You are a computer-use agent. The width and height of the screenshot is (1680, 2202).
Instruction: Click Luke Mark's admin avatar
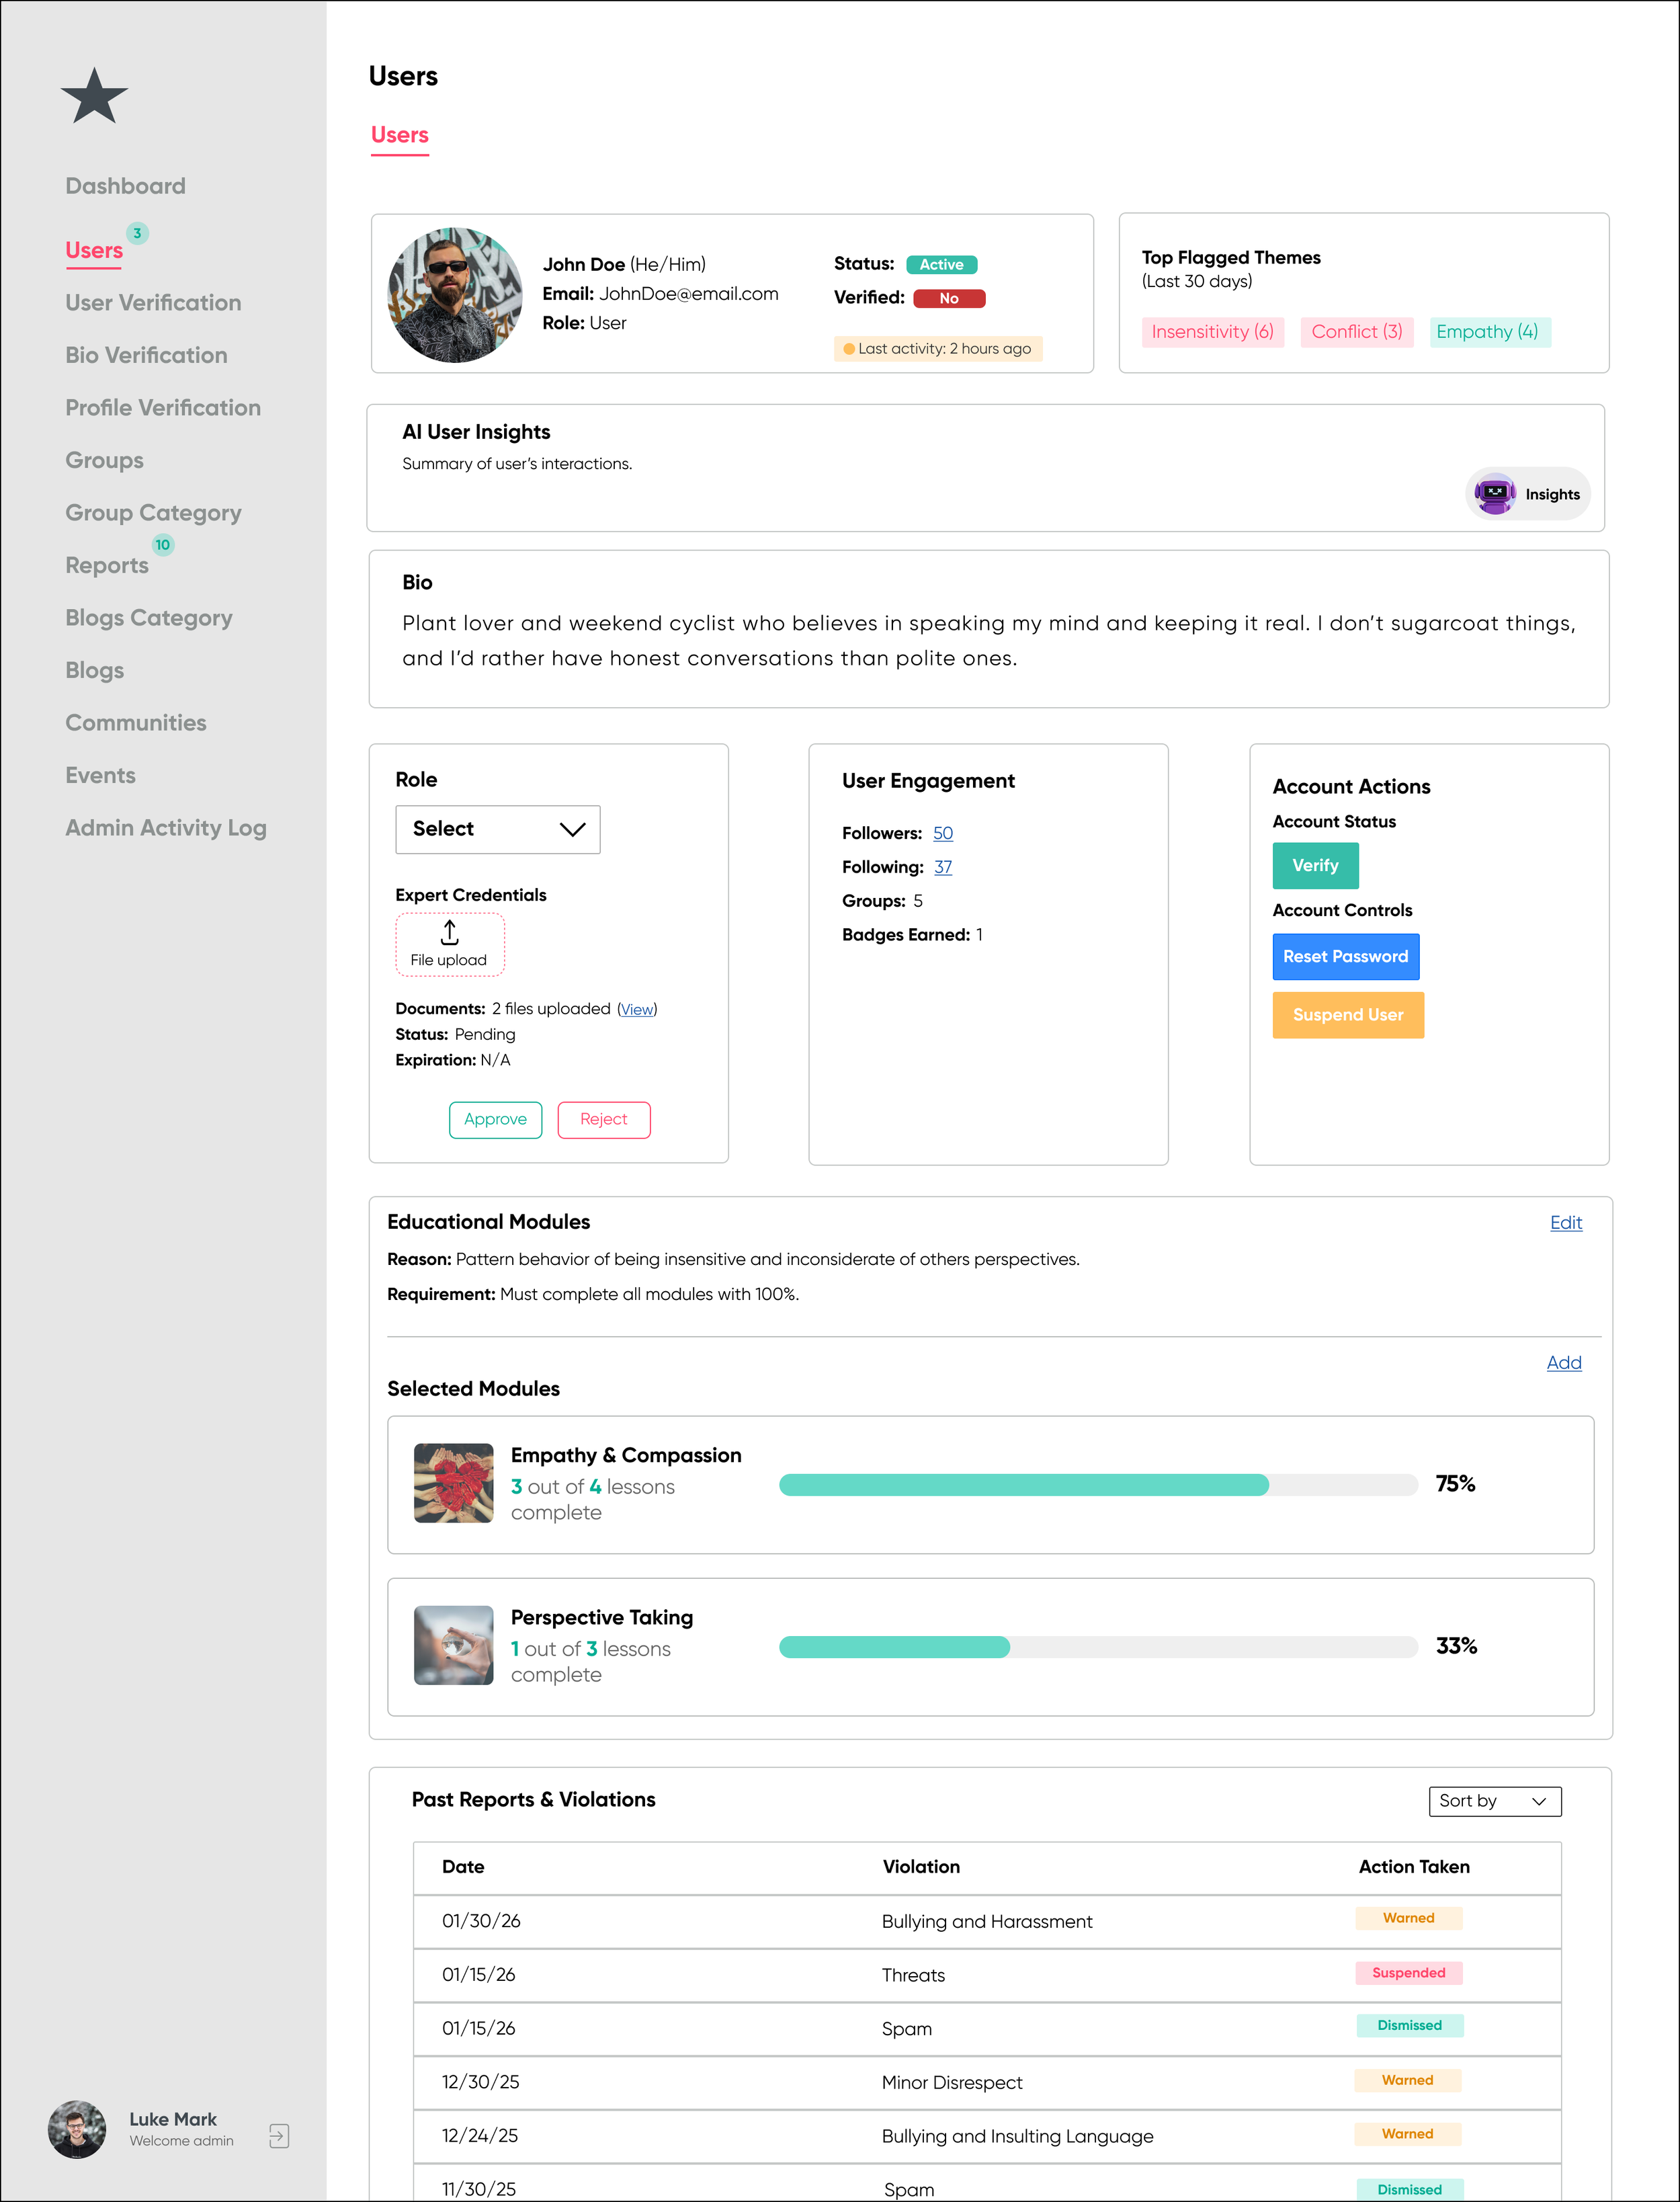(77, 2129)
